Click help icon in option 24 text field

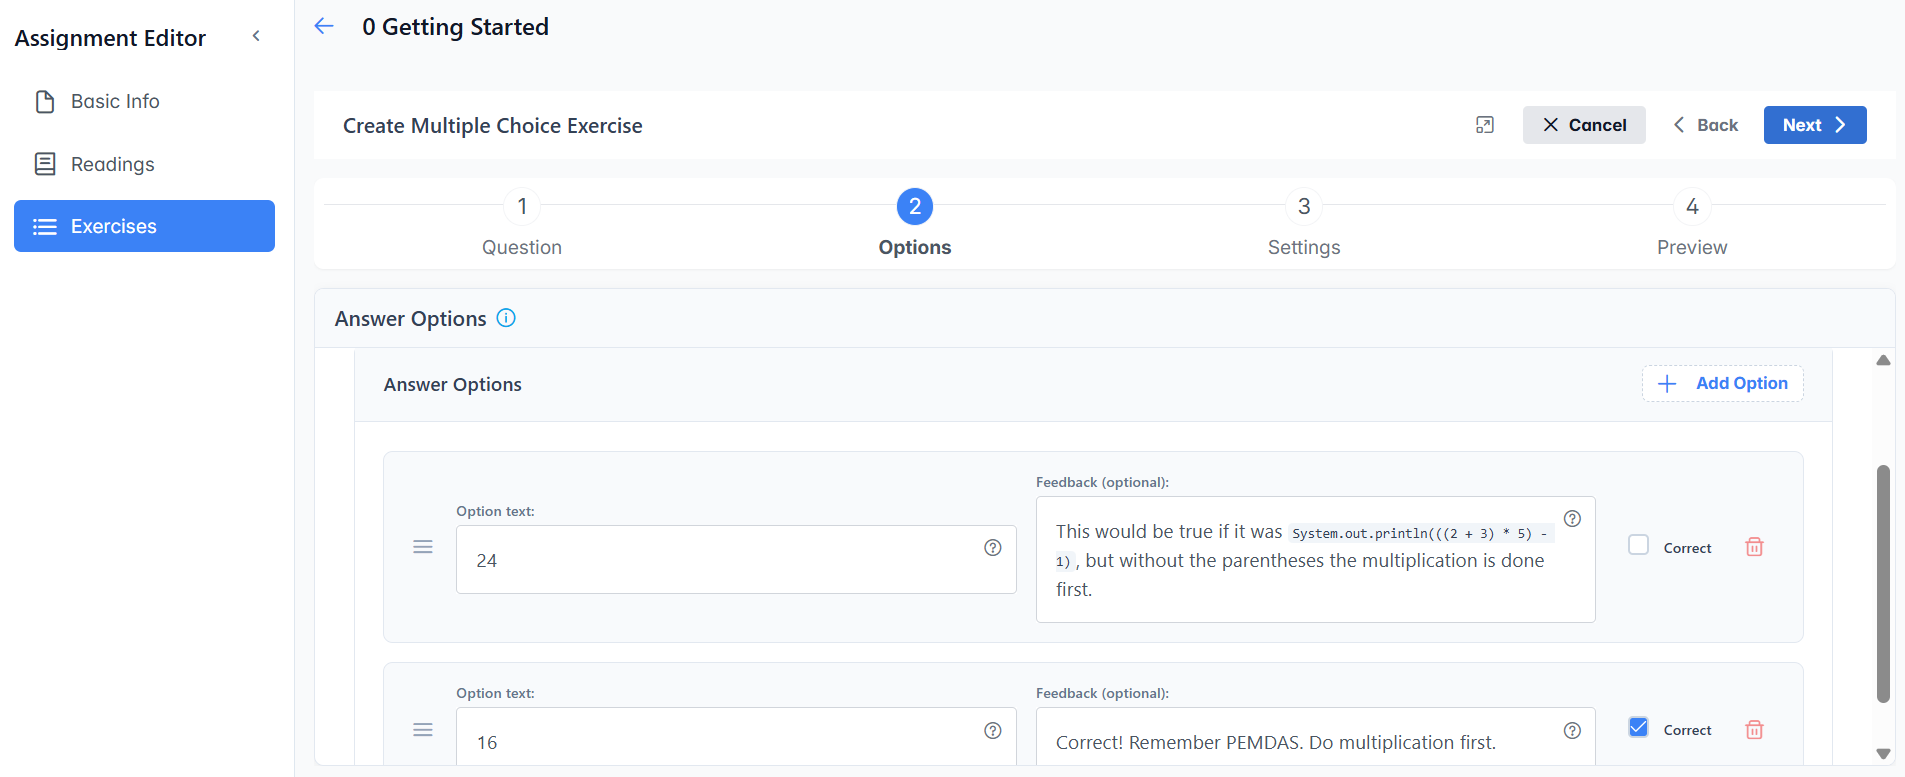pos(992,547)
